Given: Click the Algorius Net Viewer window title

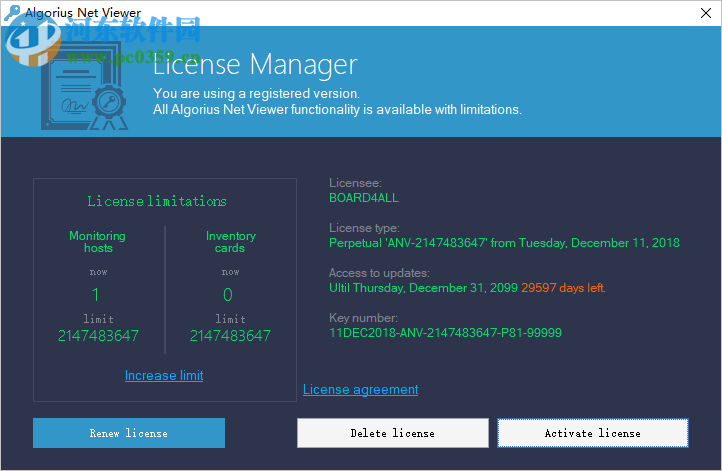Looking at the screenshot, I should 83,13.
